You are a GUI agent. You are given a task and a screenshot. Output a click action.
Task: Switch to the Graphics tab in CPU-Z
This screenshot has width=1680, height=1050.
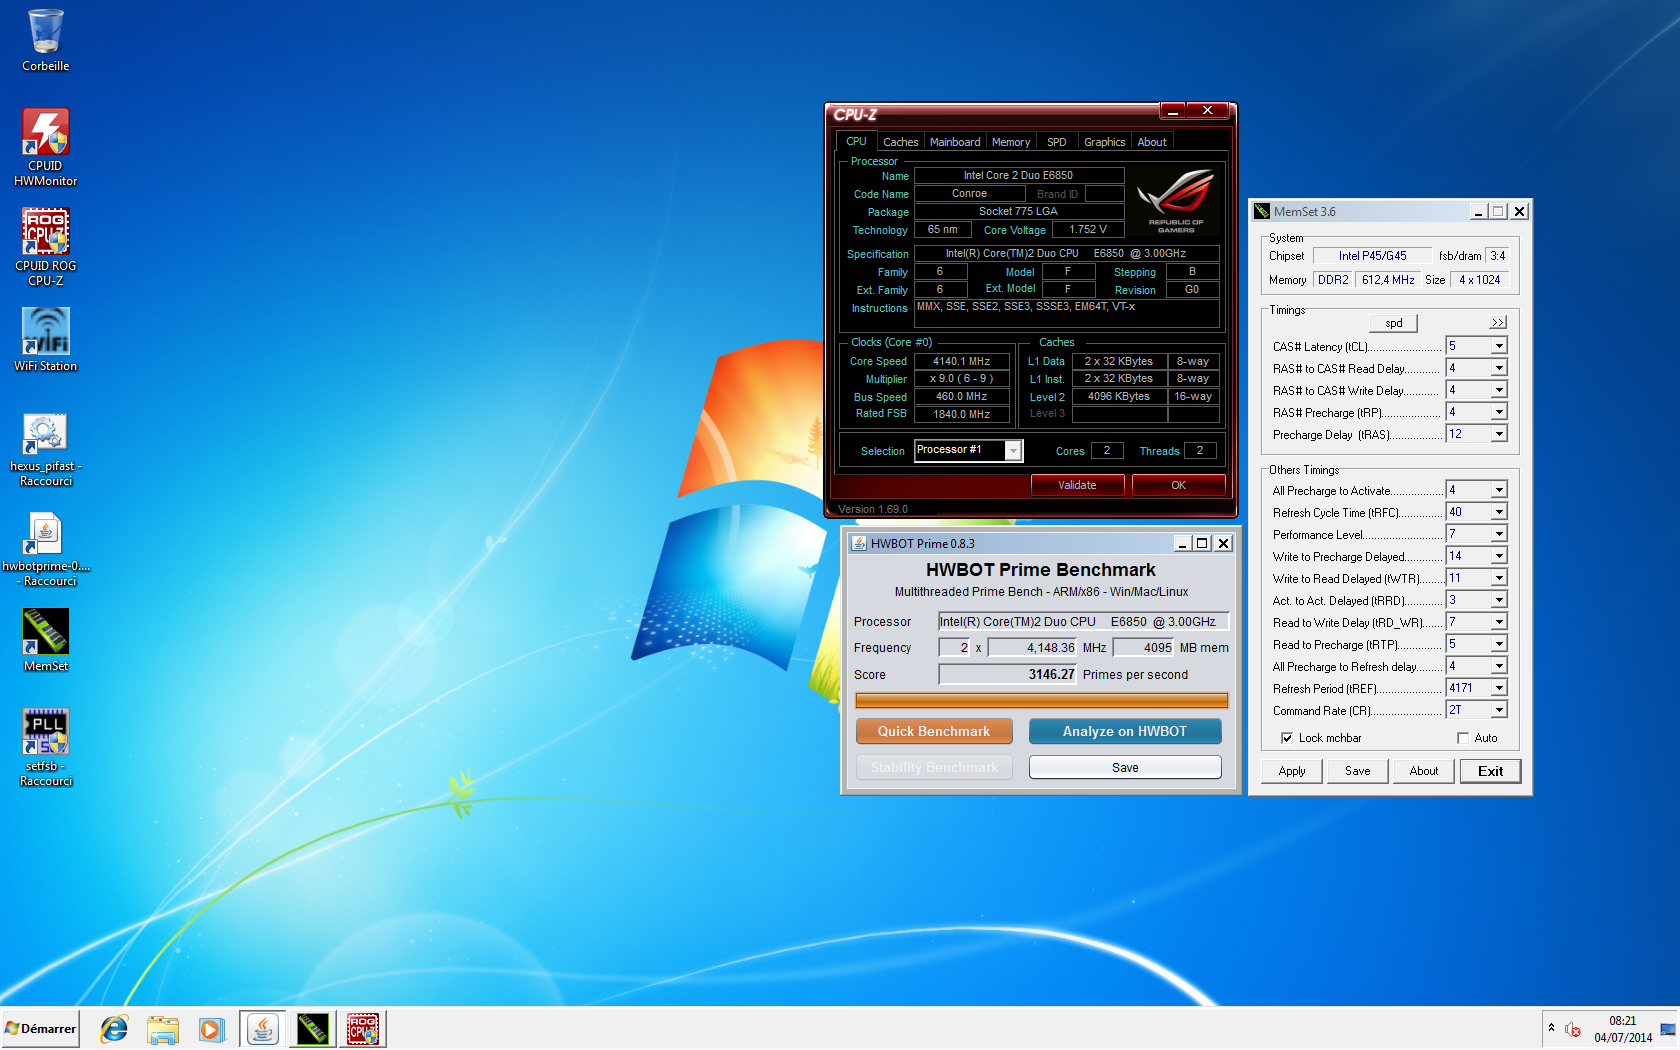tap(1104, 142)
